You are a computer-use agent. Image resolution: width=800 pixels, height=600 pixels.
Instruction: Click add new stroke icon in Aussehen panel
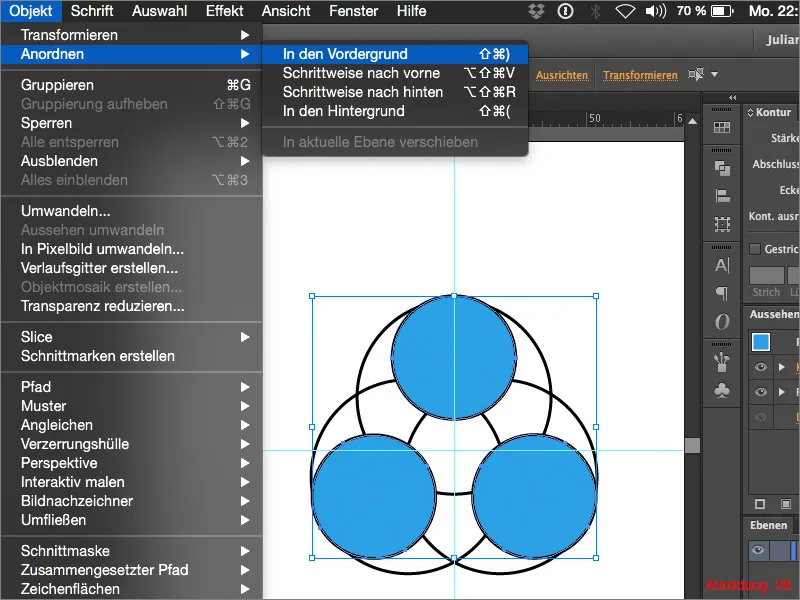pos(760,504)
